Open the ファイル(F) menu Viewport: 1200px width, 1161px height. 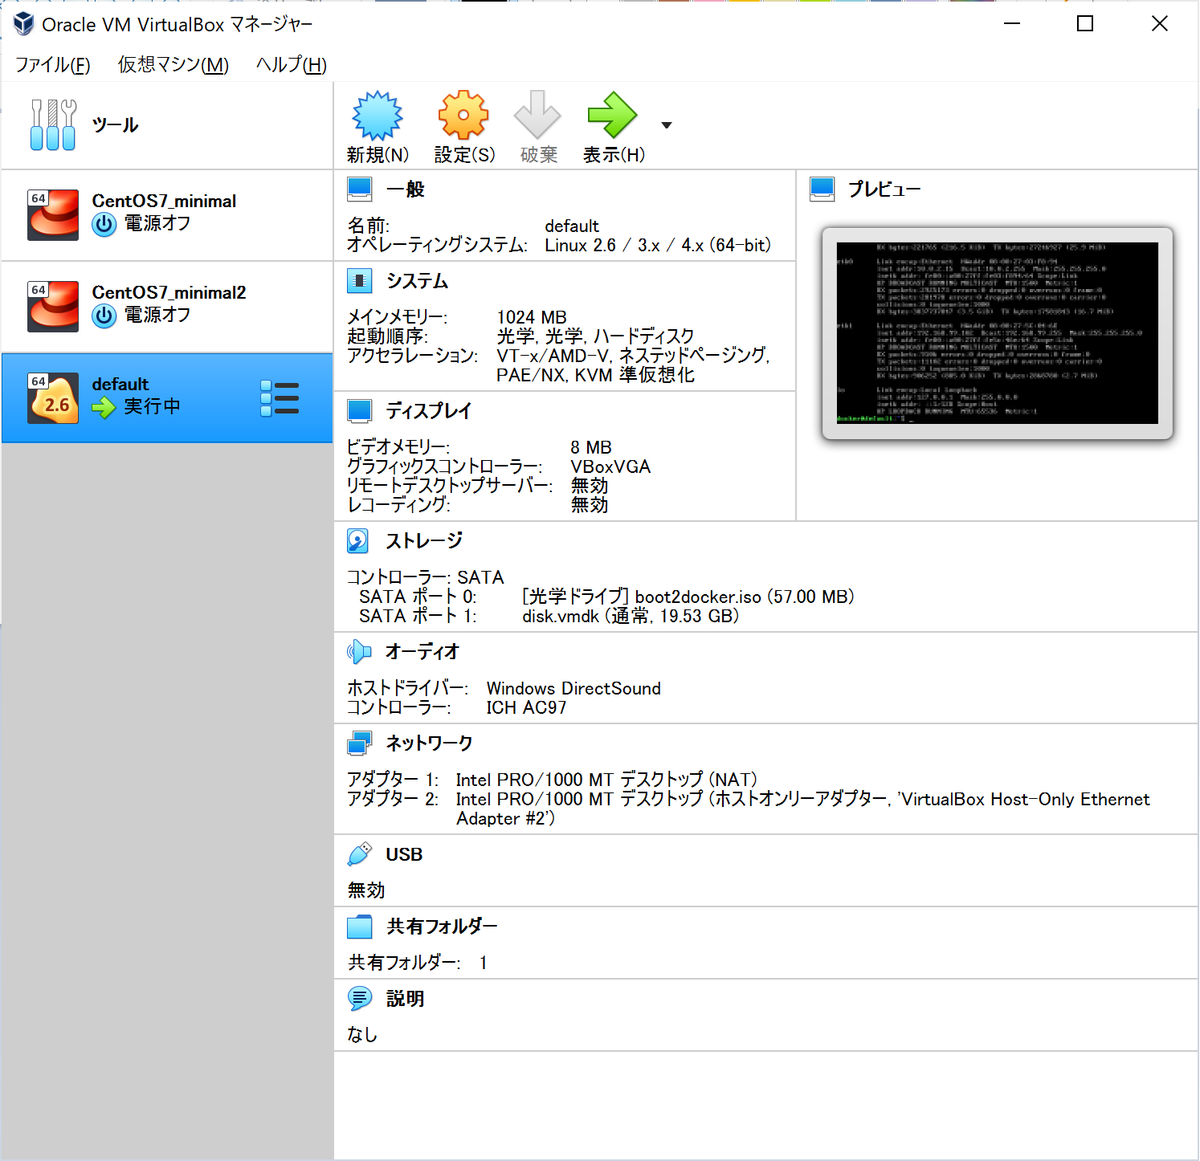click(x=52, y=65)
